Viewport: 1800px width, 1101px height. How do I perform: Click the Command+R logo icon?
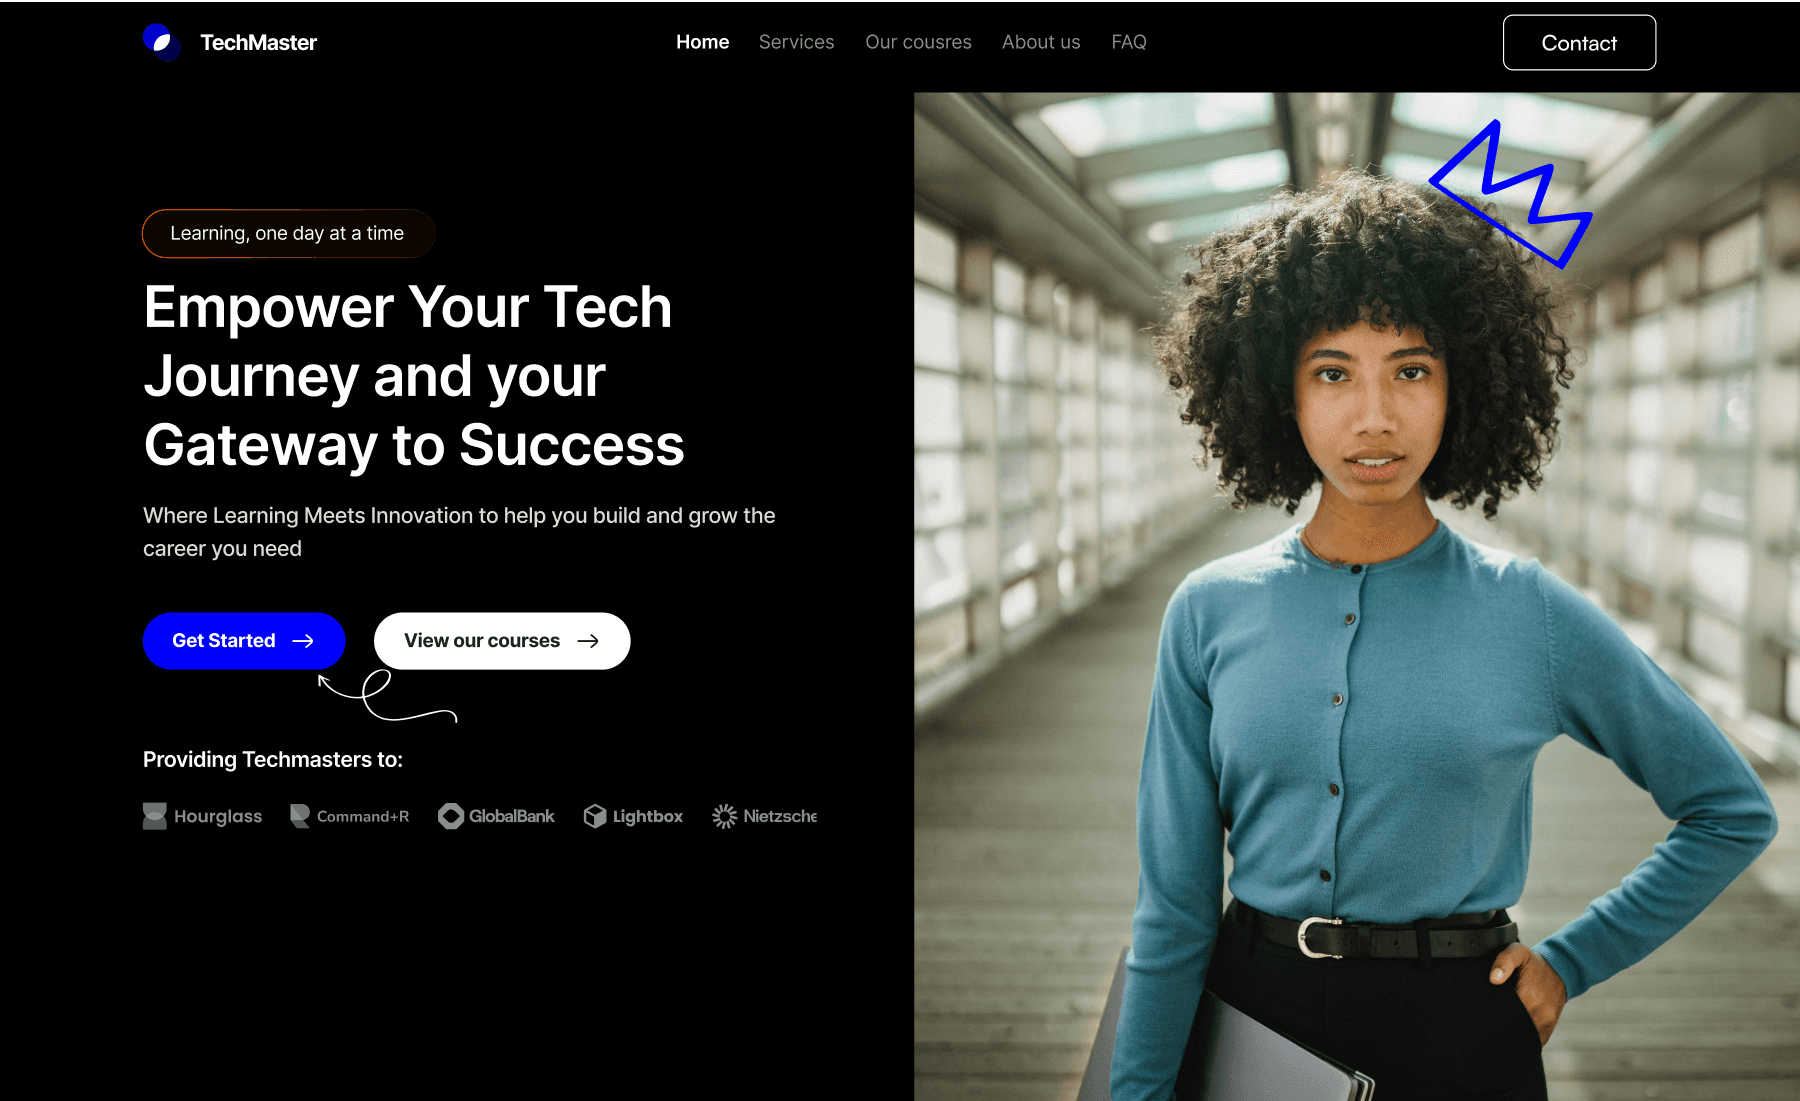coord(300,816)
